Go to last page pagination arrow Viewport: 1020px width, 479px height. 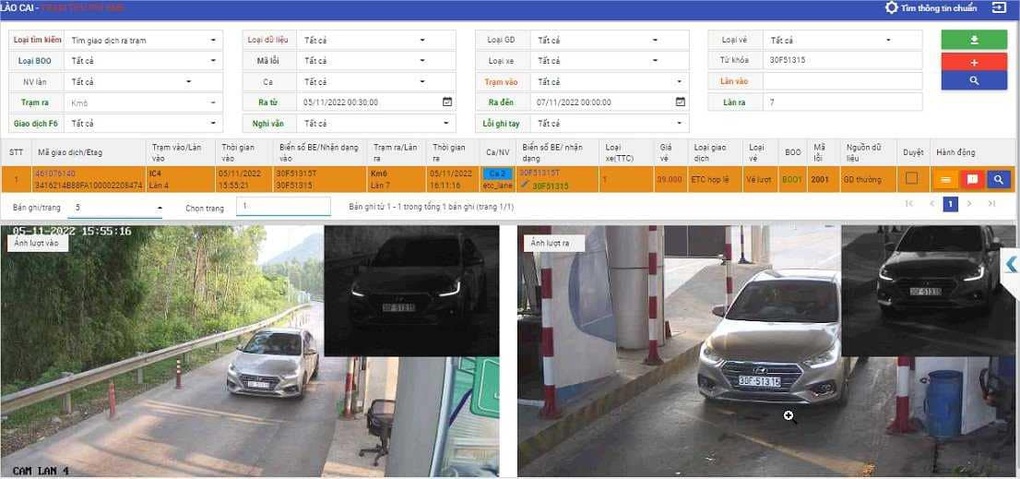(x=991, y=204)
